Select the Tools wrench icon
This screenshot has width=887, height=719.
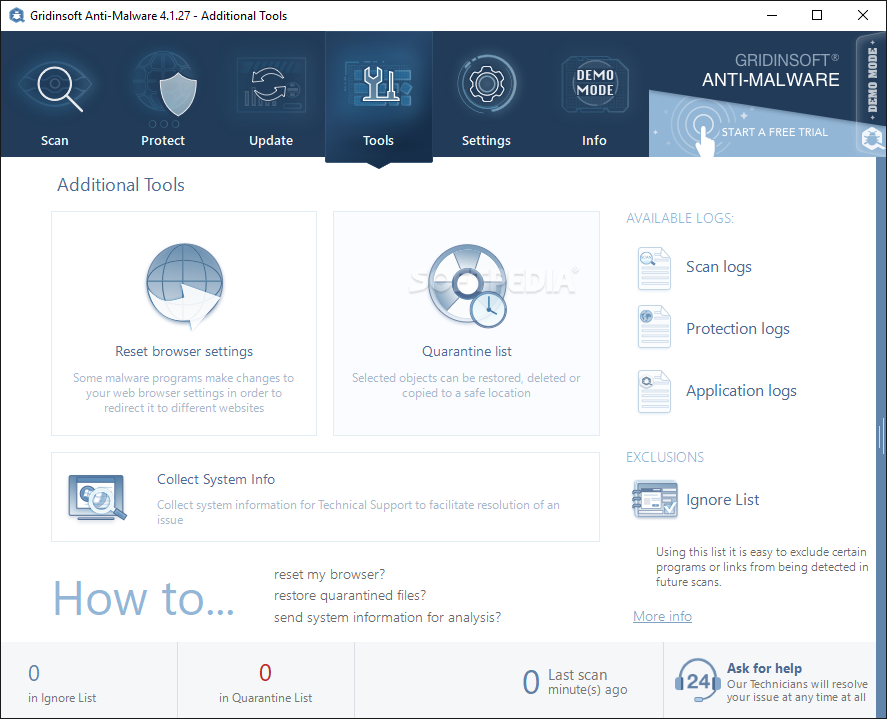378,85
